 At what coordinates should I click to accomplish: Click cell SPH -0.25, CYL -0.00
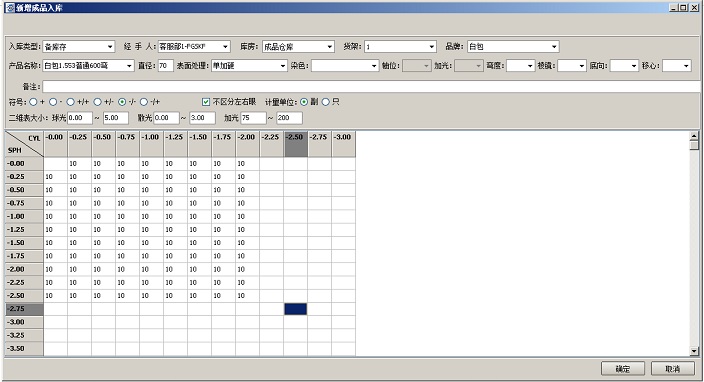[55, 177]
